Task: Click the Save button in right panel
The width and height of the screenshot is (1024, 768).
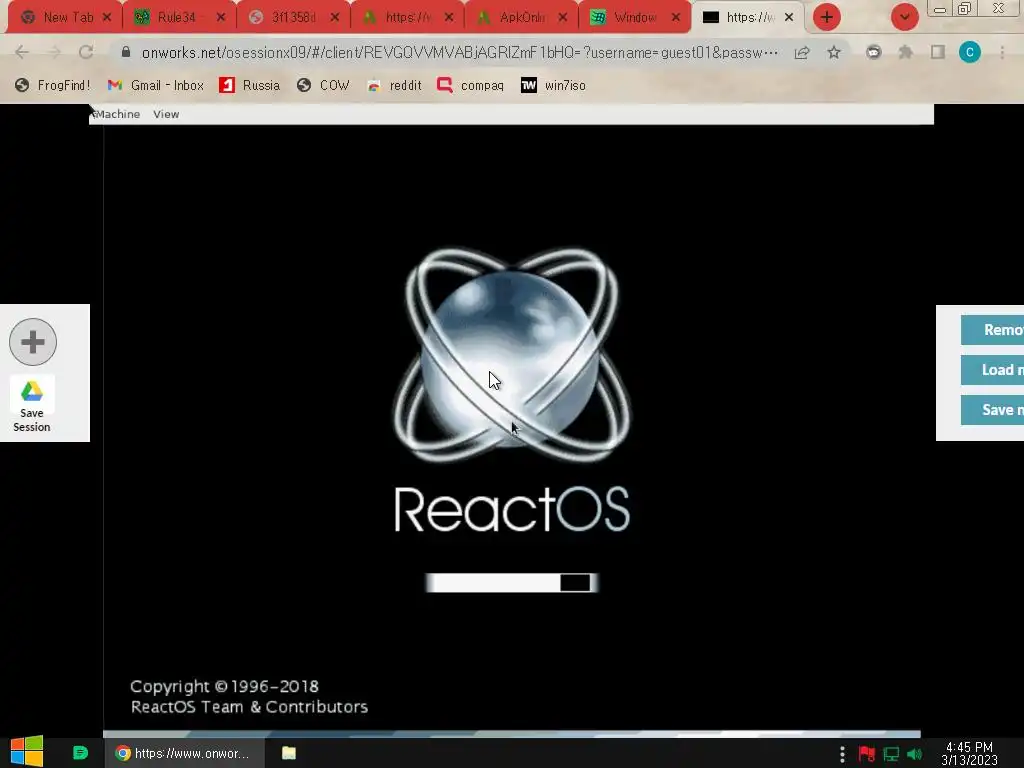Action: pyautogui.click(x=993, y=409)
